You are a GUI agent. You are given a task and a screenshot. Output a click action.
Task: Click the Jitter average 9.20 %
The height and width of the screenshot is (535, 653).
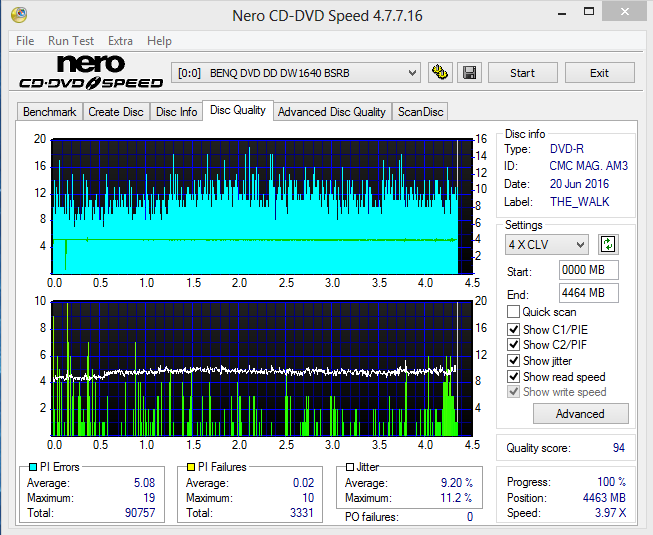click(456, 483)
